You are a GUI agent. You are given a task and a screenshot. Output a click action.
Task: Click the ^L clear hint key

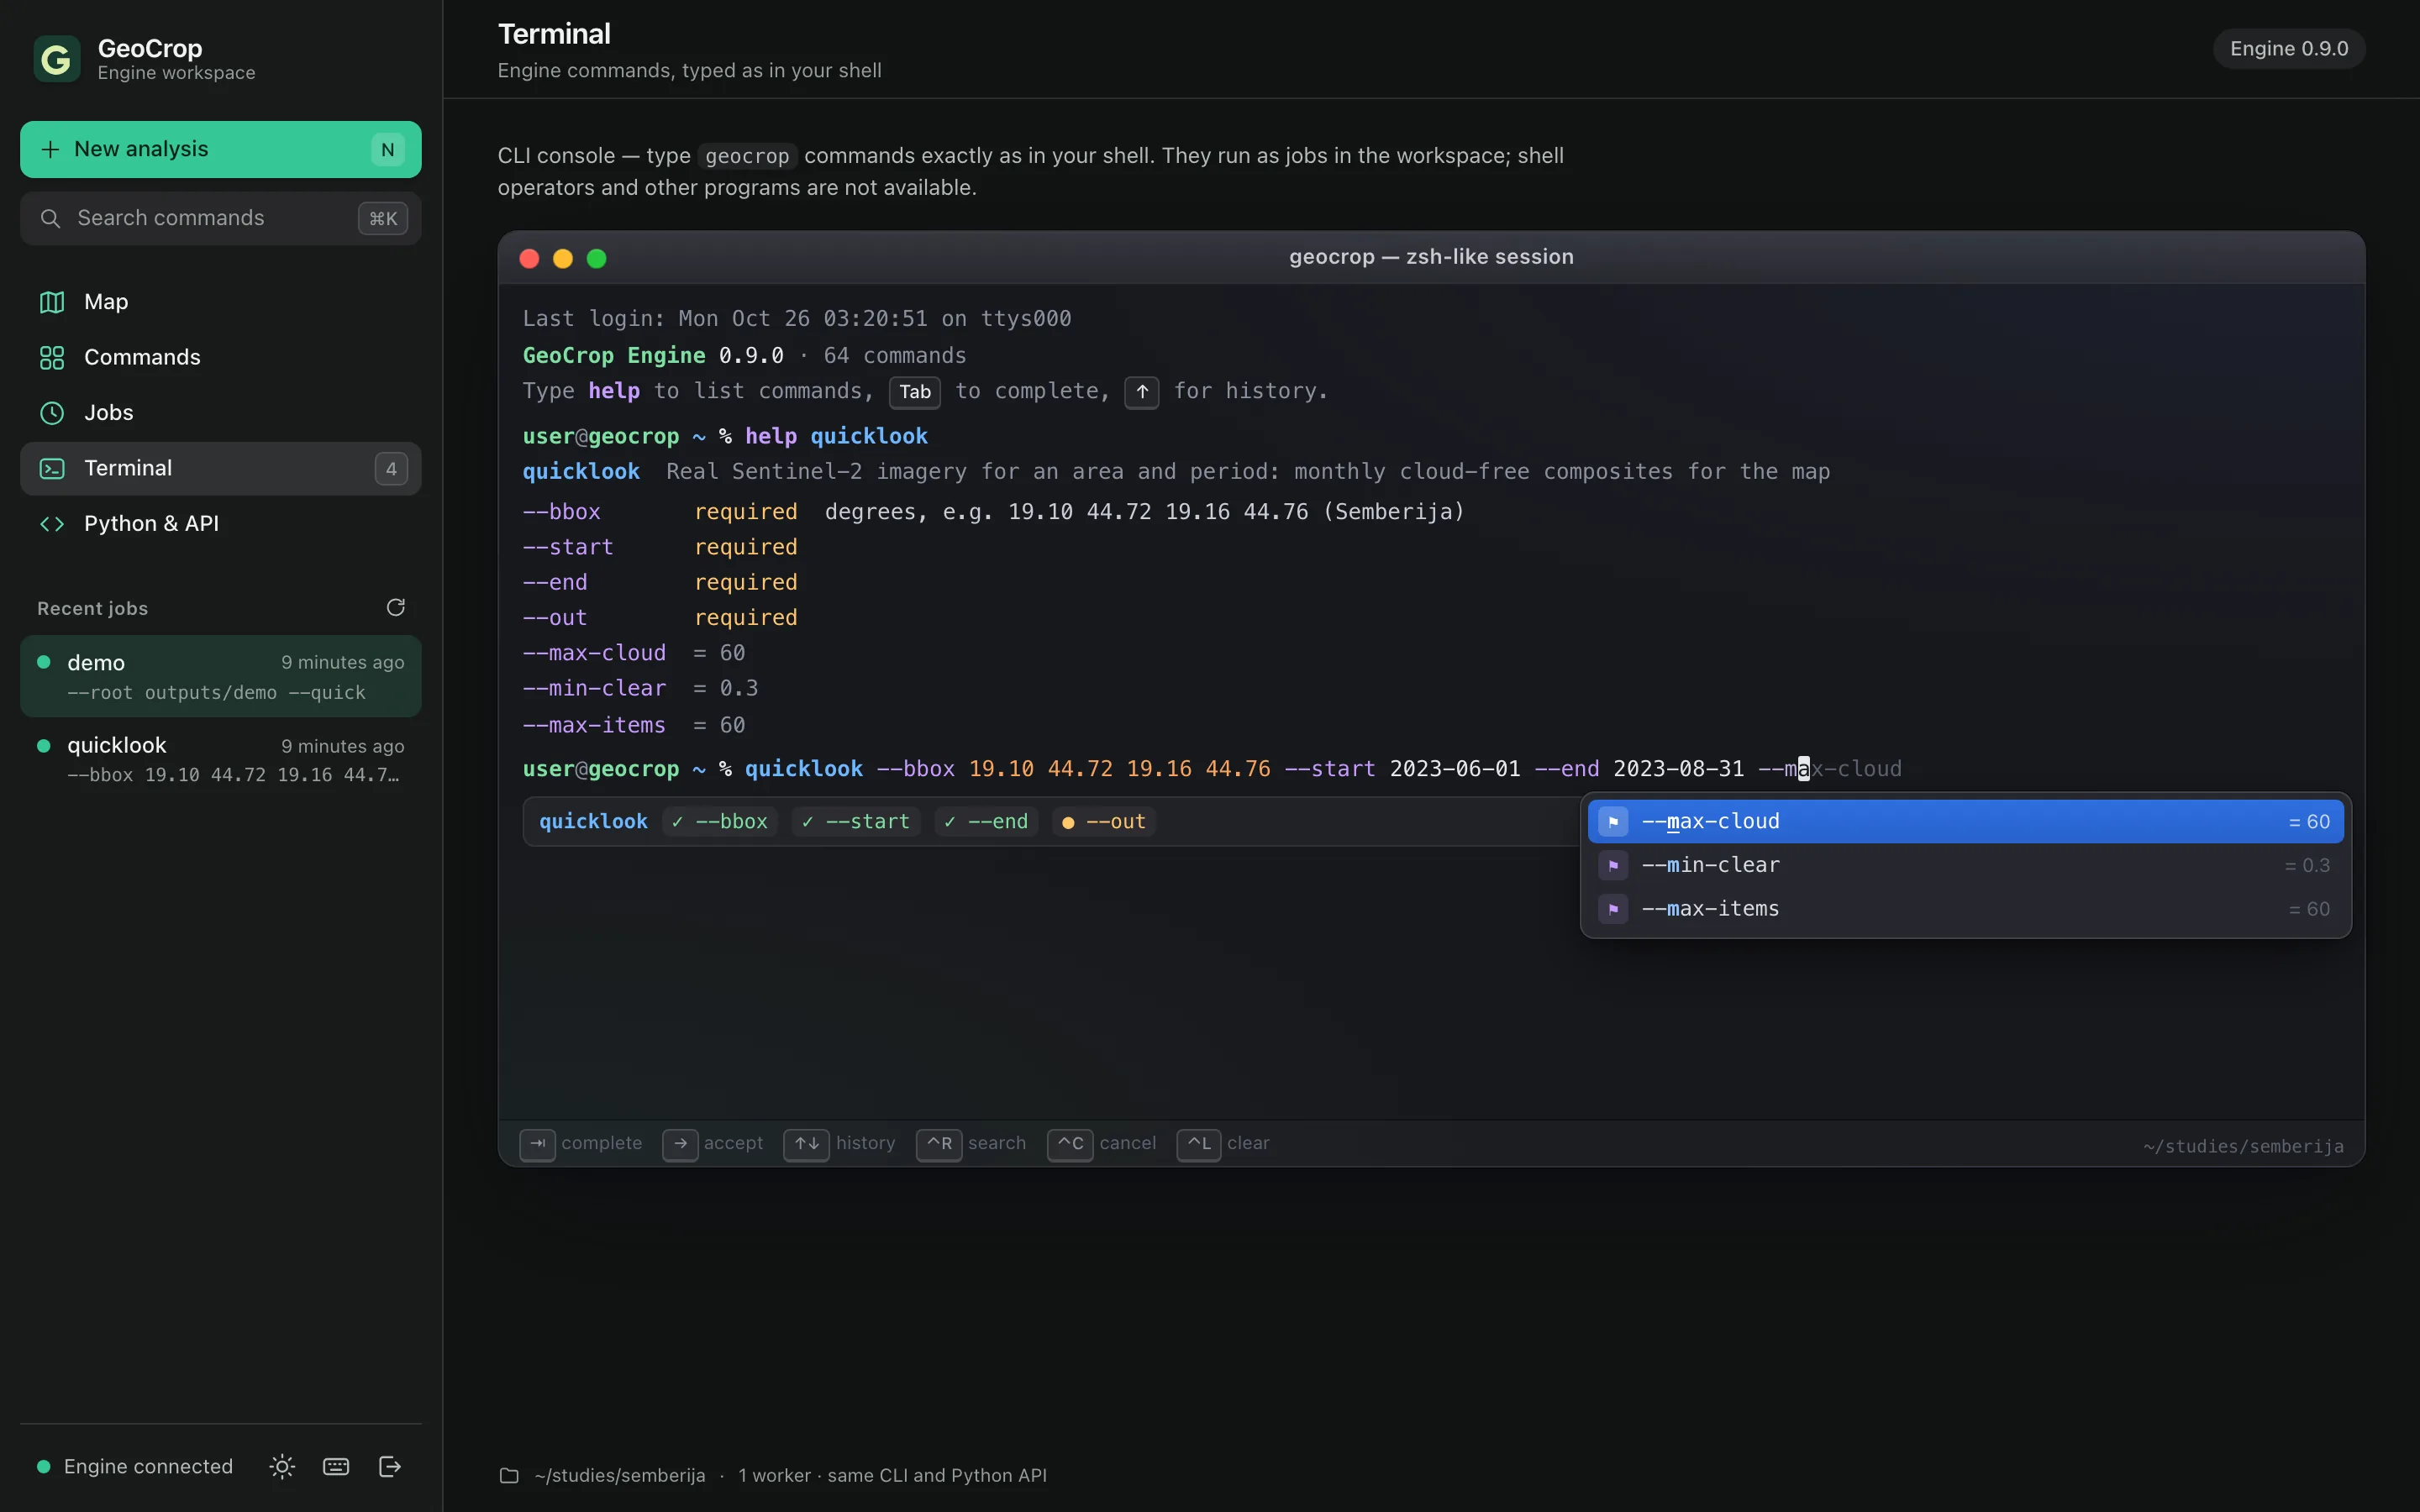tap(1199, 1144)
